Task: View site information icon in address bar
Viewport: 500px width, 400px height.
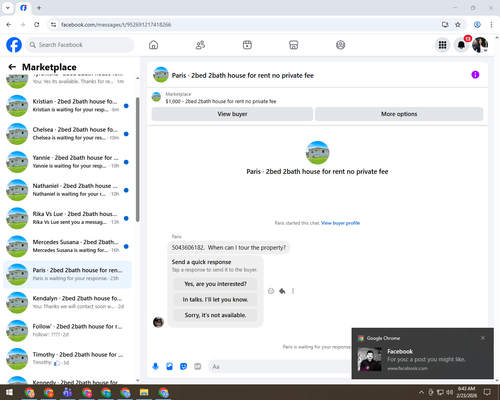Action: click(53, 25)
